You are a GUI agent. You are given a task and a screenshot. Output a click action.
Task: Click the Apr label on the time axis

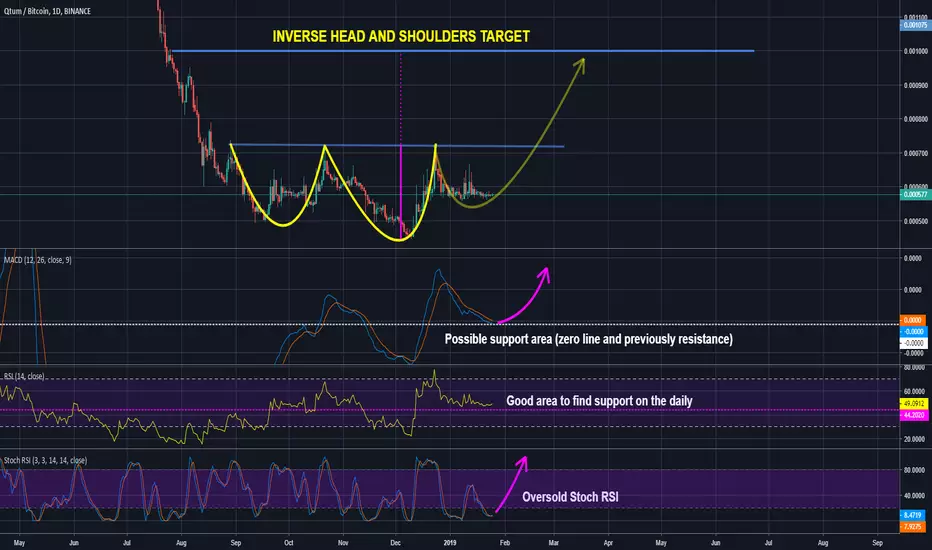pyautogui.click(x=608, y=543)
